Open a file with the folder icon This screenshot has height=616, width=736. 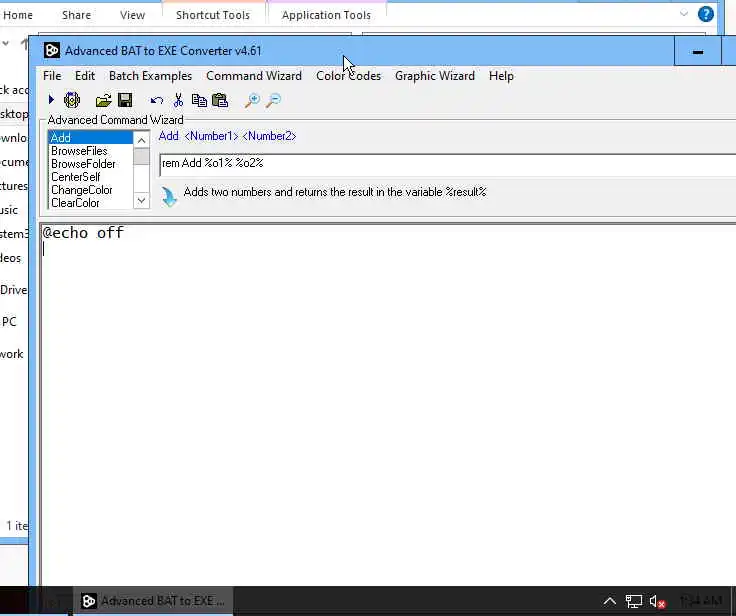103,100
